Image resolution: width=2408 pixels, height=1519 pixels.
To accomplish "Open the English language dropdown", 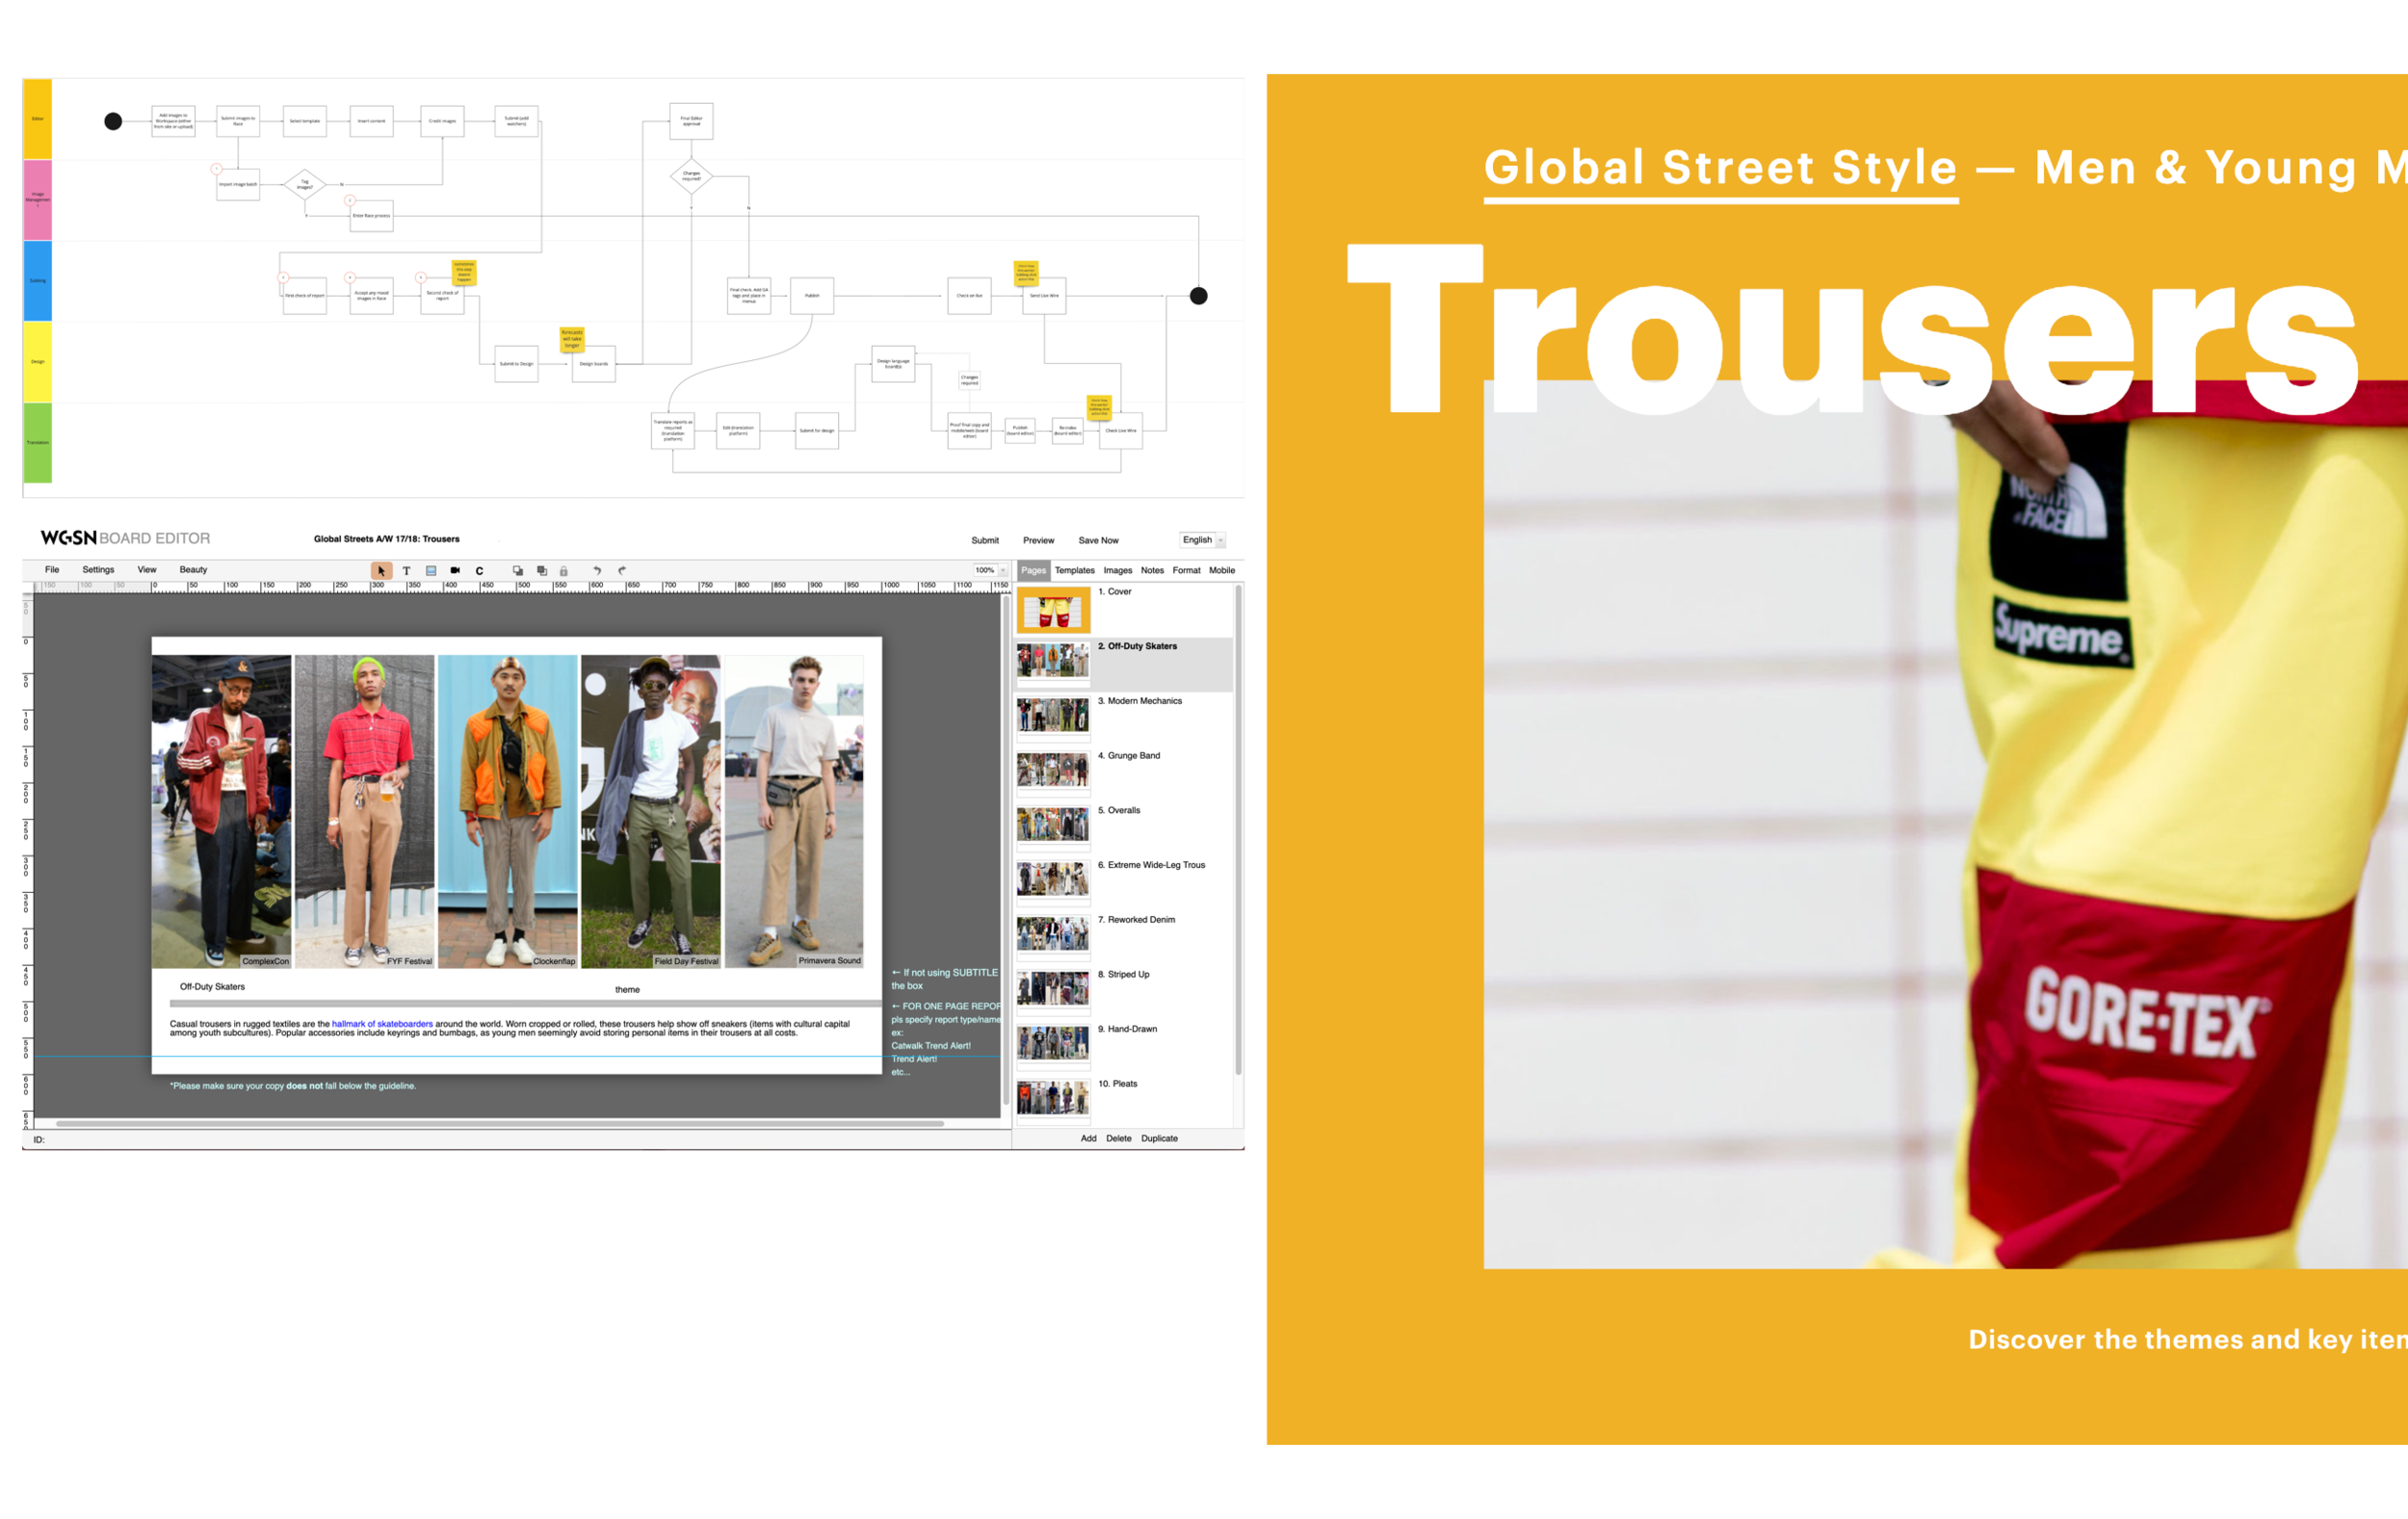I will tap(1202, 540).
